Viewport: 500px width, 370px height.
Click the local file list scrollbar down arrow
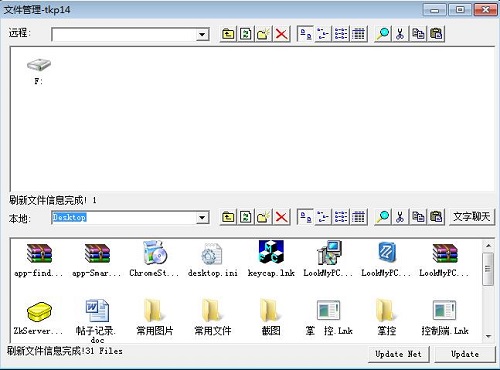click(488, 336)
